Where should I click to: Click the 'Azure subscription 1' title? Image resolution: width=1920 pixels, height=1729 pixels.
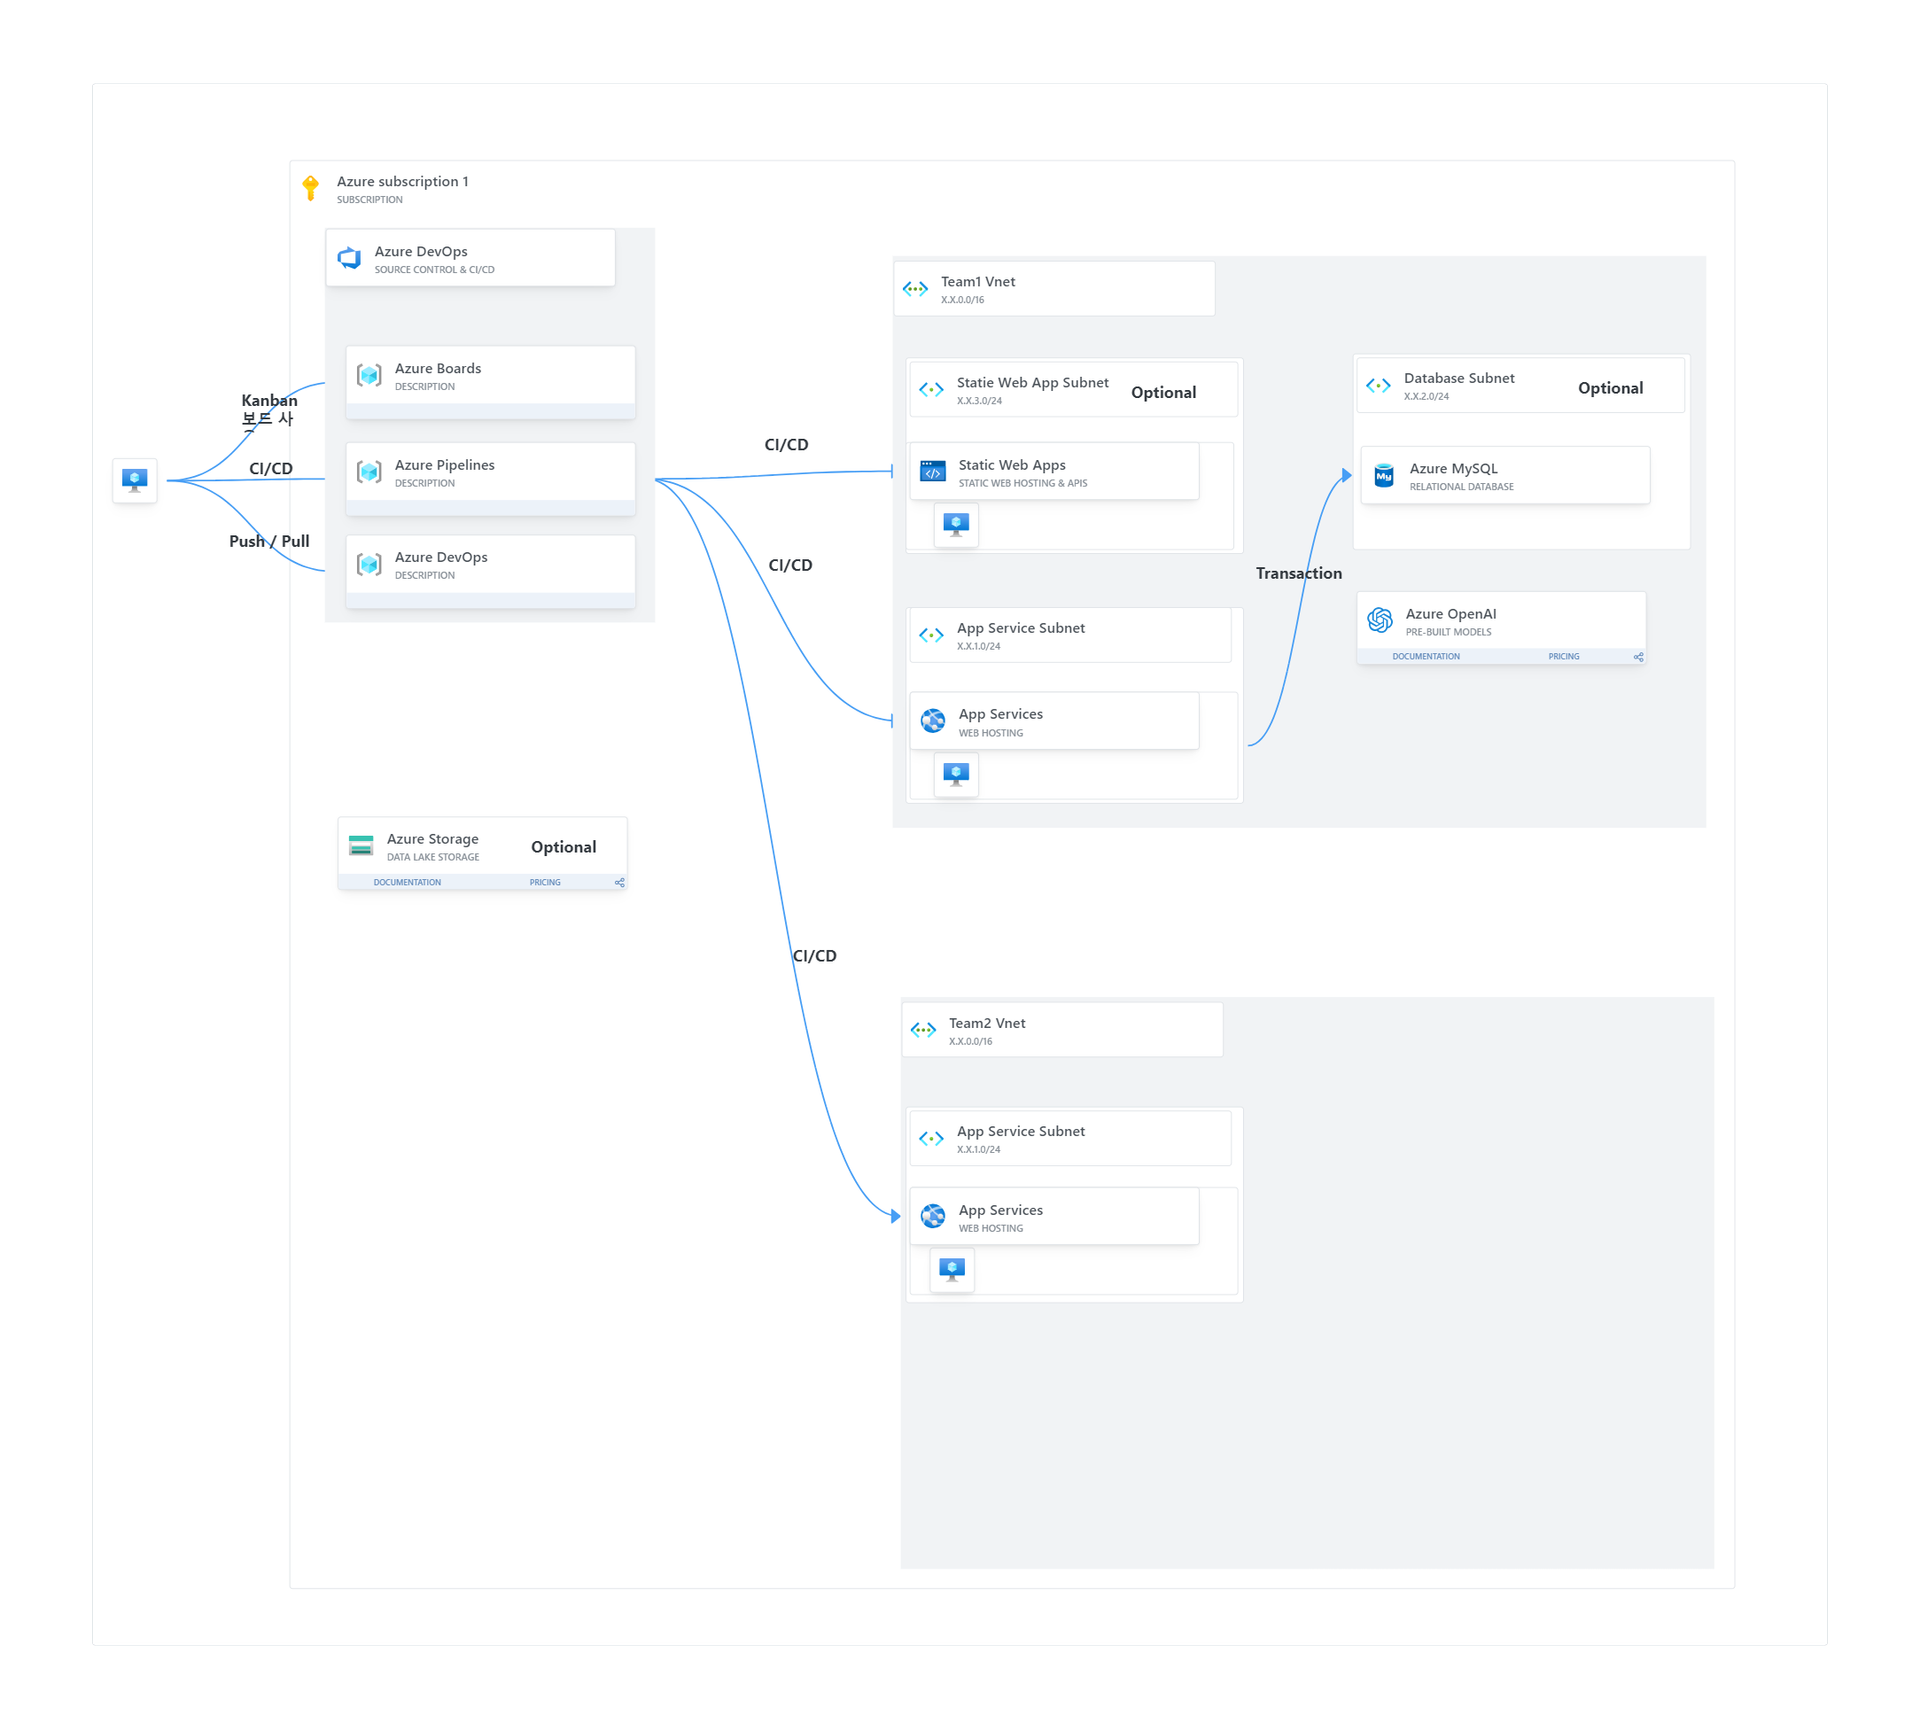[403, 182]
